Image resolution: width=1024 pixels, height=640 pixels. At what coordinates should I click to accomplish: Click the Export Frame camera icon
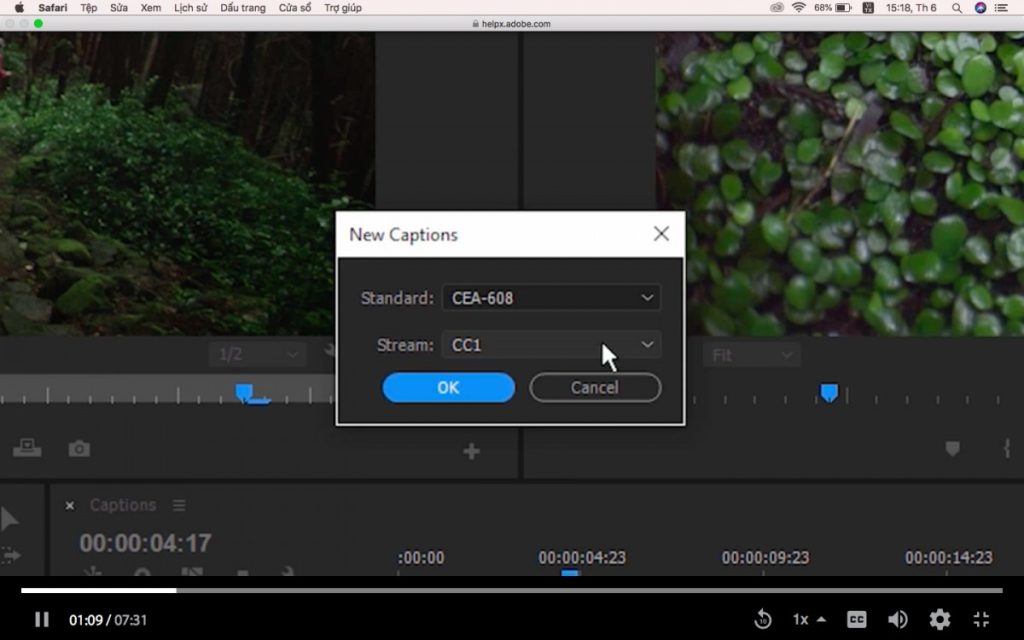pos(79,450)
